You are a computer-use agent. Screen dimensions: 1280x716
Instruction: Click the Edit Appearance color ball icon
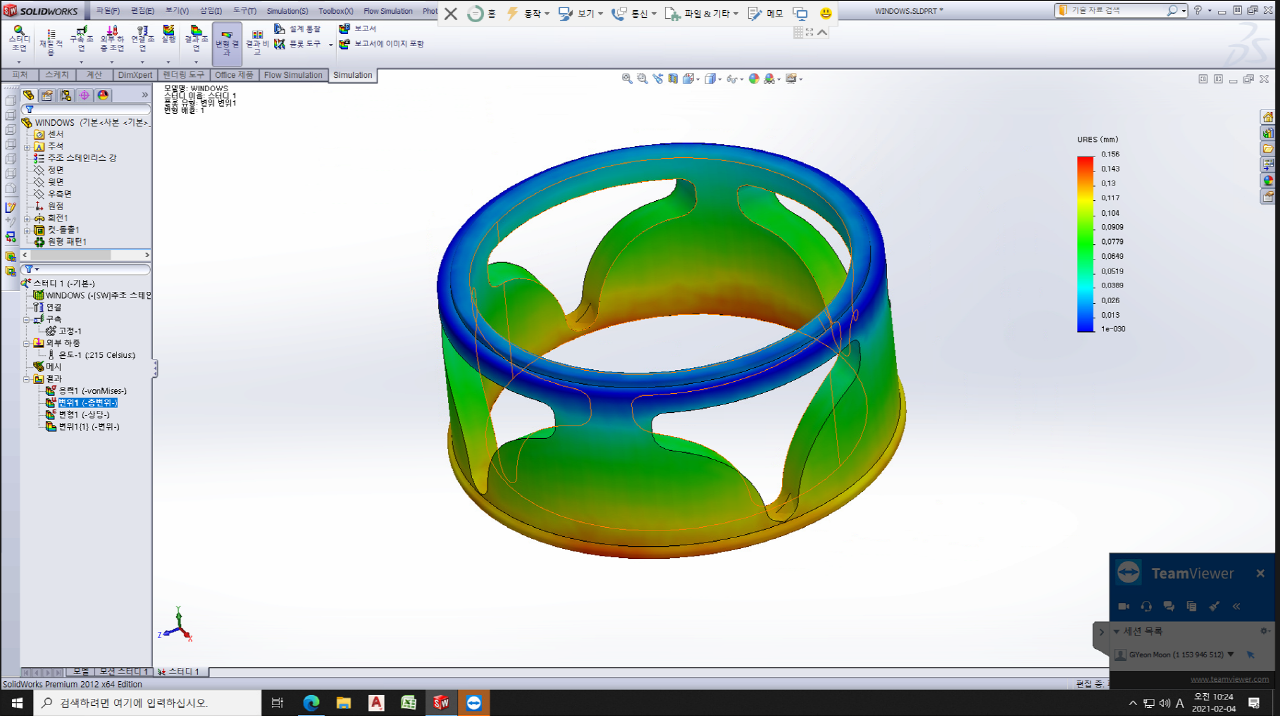coord(754,78)
